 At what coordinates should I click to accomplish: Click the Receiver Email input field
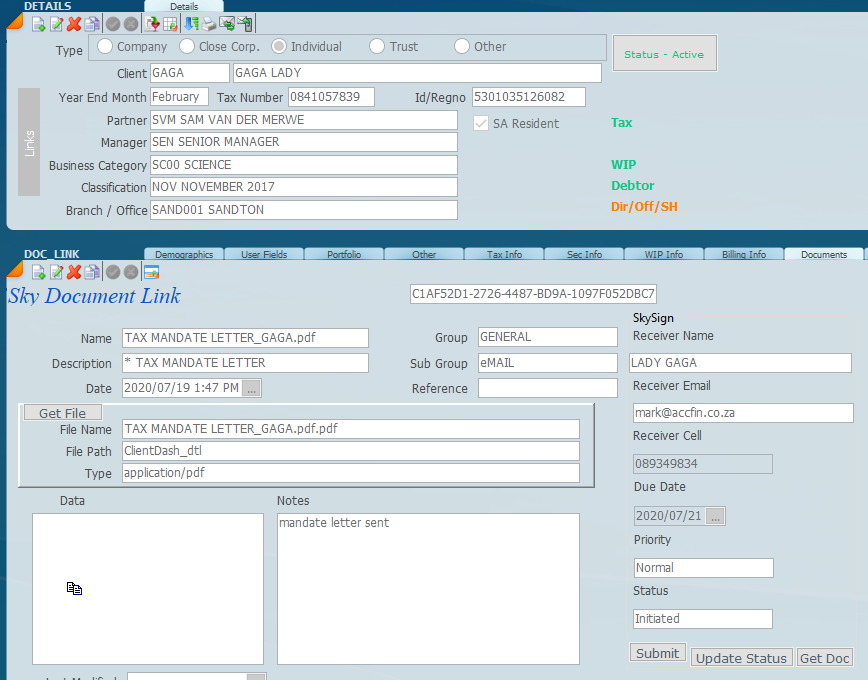tap(742, 412)
